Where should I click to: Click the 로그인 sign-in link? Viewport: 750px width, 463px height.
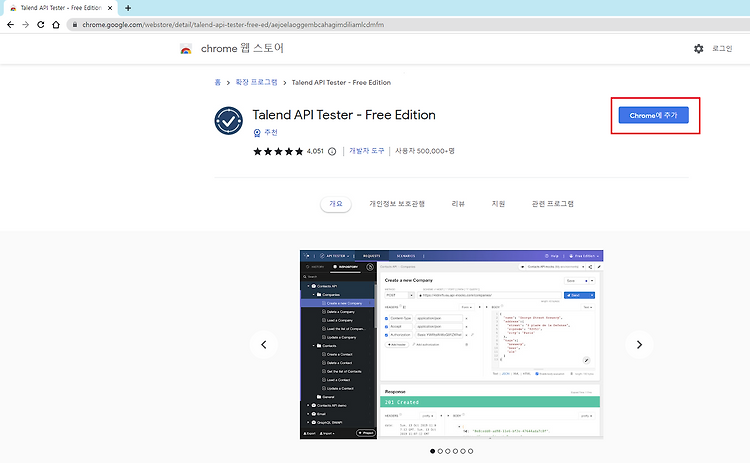[x=722, y=49]
